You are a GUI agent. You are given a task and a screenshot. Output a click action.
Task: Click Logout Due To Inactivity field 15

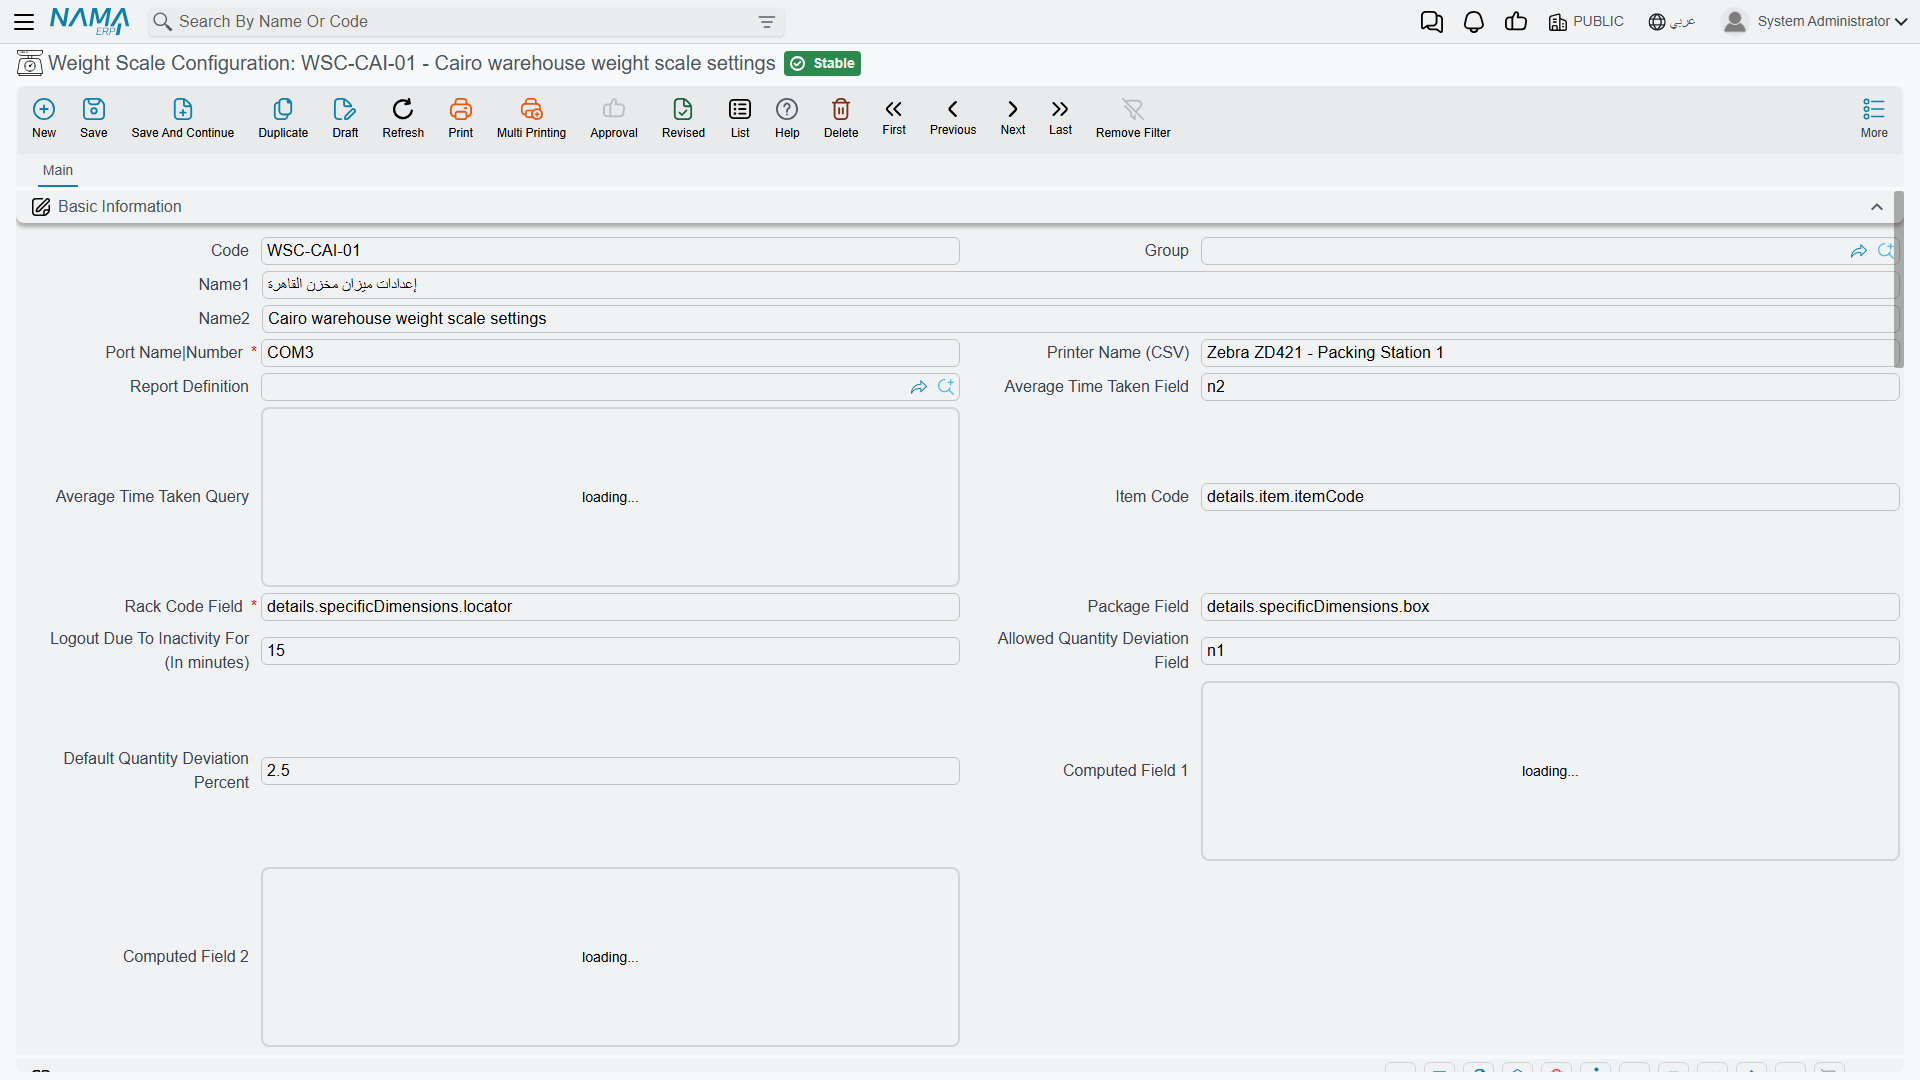point(610,651)
